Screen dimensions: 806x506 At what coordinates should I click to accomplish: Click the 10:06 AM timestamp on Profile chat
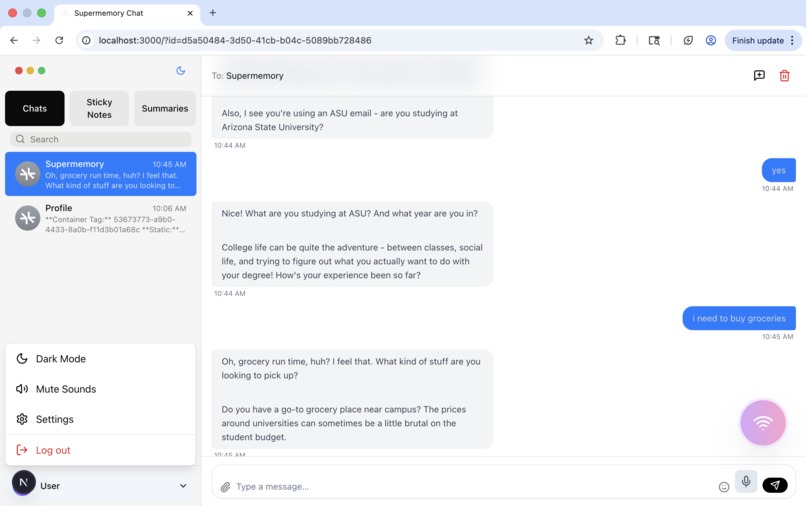[x=169, y=208]
